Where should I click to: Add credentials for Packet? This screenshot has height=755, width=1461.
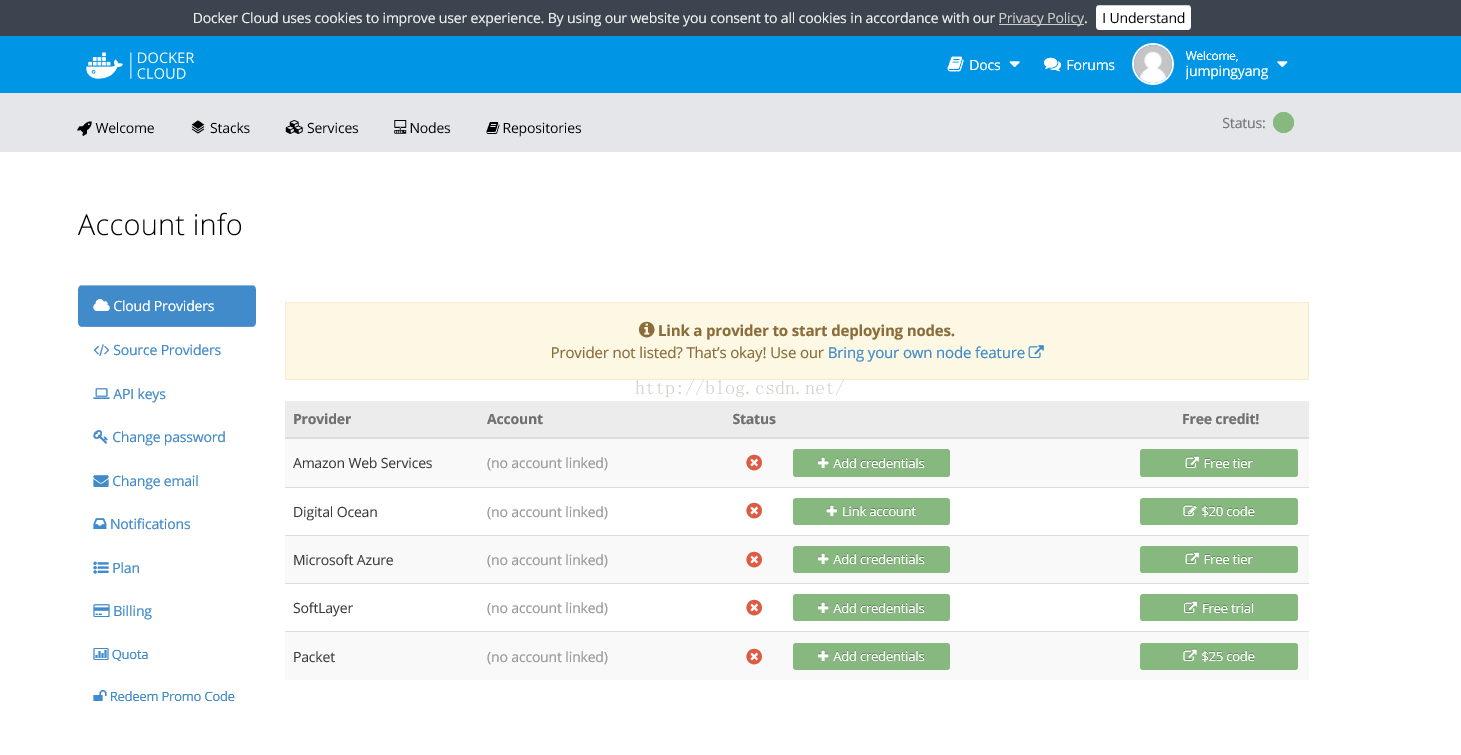click(871, 656)
